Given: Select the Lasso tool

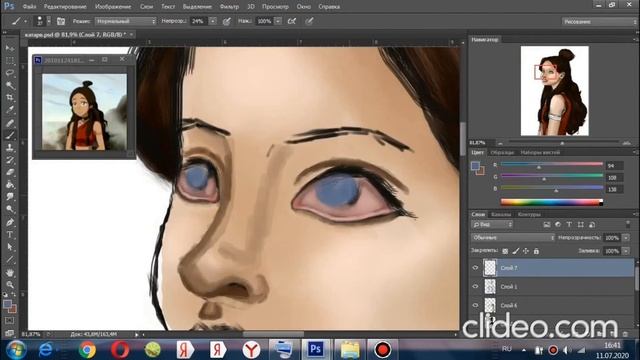Looking at the screenshot, I should tap(10, 73).
